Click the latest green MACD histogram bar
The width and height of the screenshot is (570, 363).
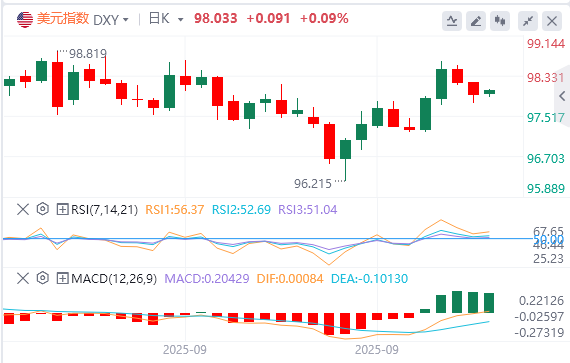(489, 303)
